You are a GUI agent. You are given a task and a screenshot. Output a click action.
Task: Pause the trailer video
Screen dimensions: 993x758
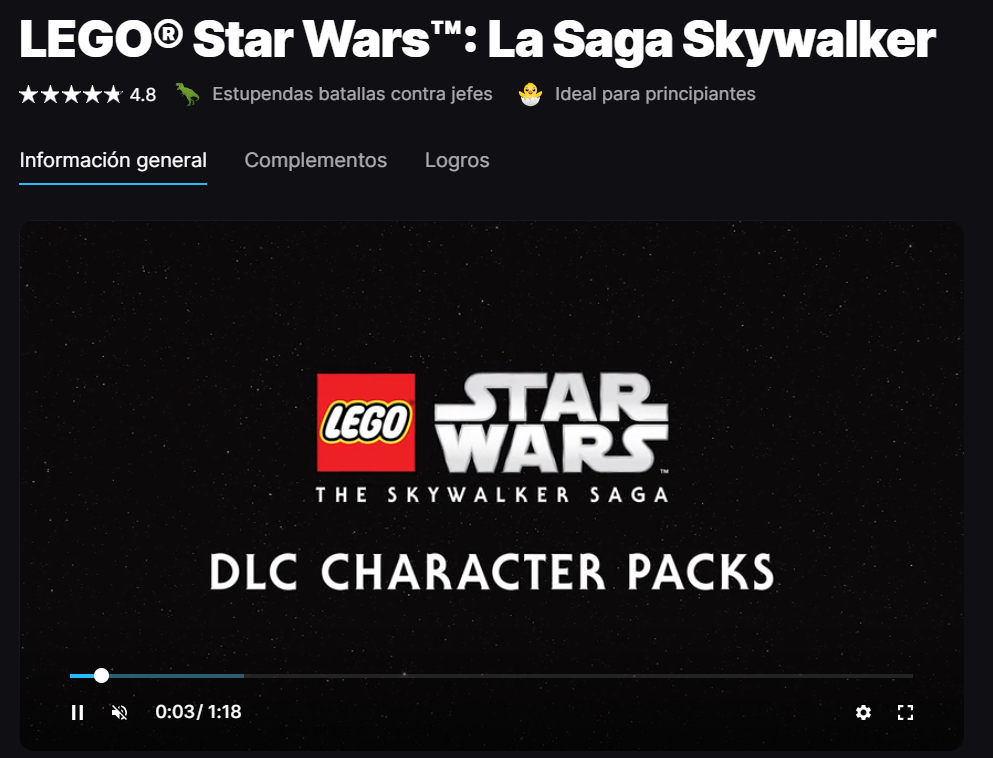(x=77, y=712)
